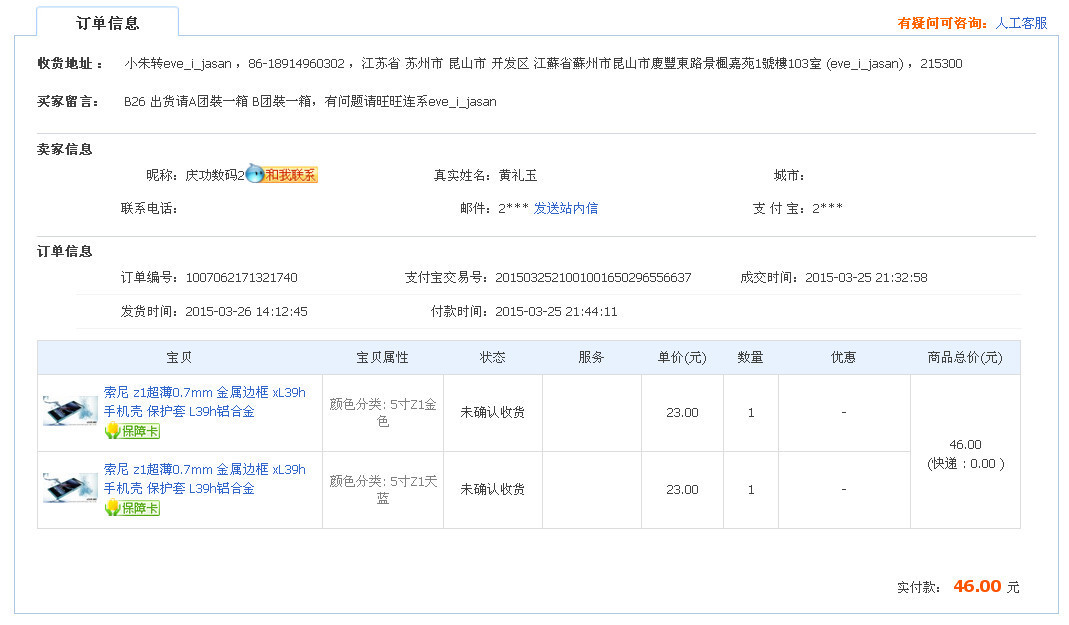This screenshot has height=625, width=1069.
Task: Click 未确认收货 status in the 金色 row
Action: pyautogui.click(x=492, y=412)
